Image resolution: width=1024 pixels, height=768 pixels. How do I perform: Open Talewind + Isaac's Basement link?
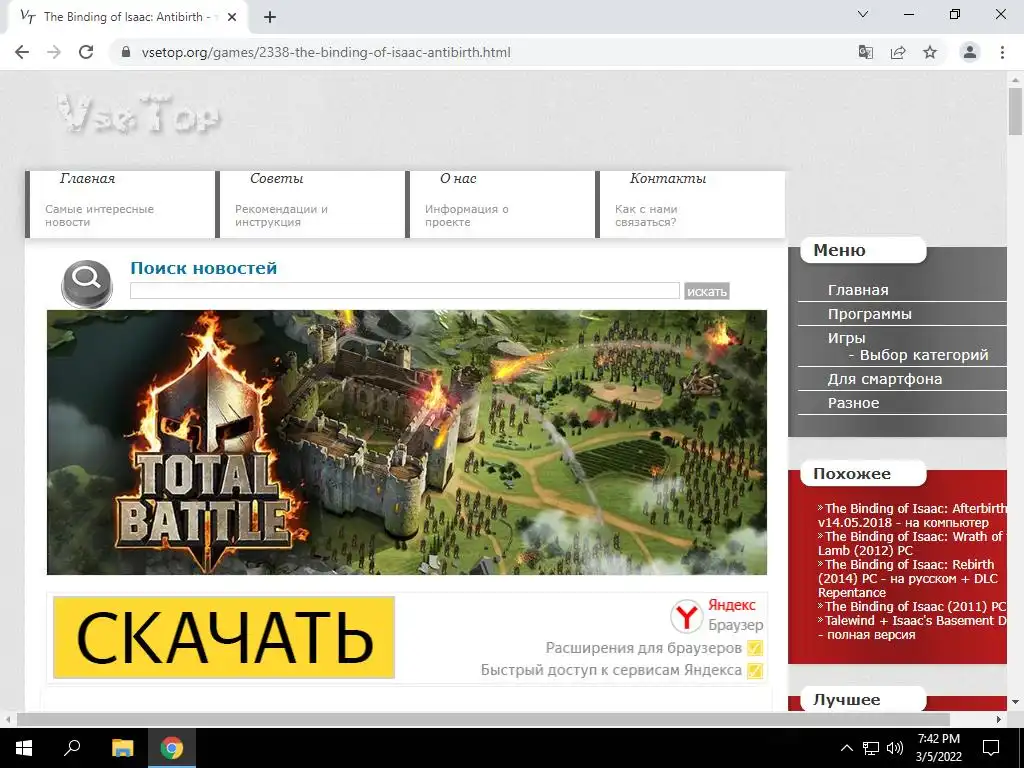[x=912, y=628]
